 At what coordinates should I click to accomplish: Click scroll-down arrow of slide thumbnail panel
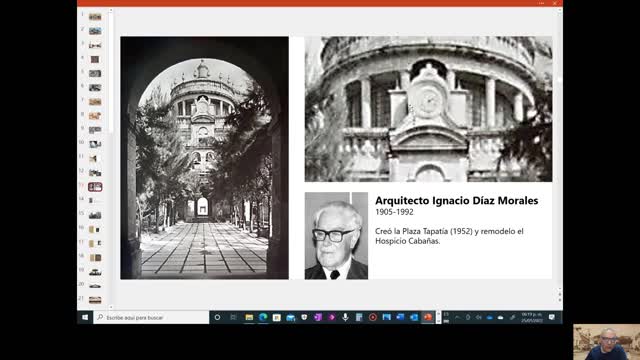(x=111, y=307)
